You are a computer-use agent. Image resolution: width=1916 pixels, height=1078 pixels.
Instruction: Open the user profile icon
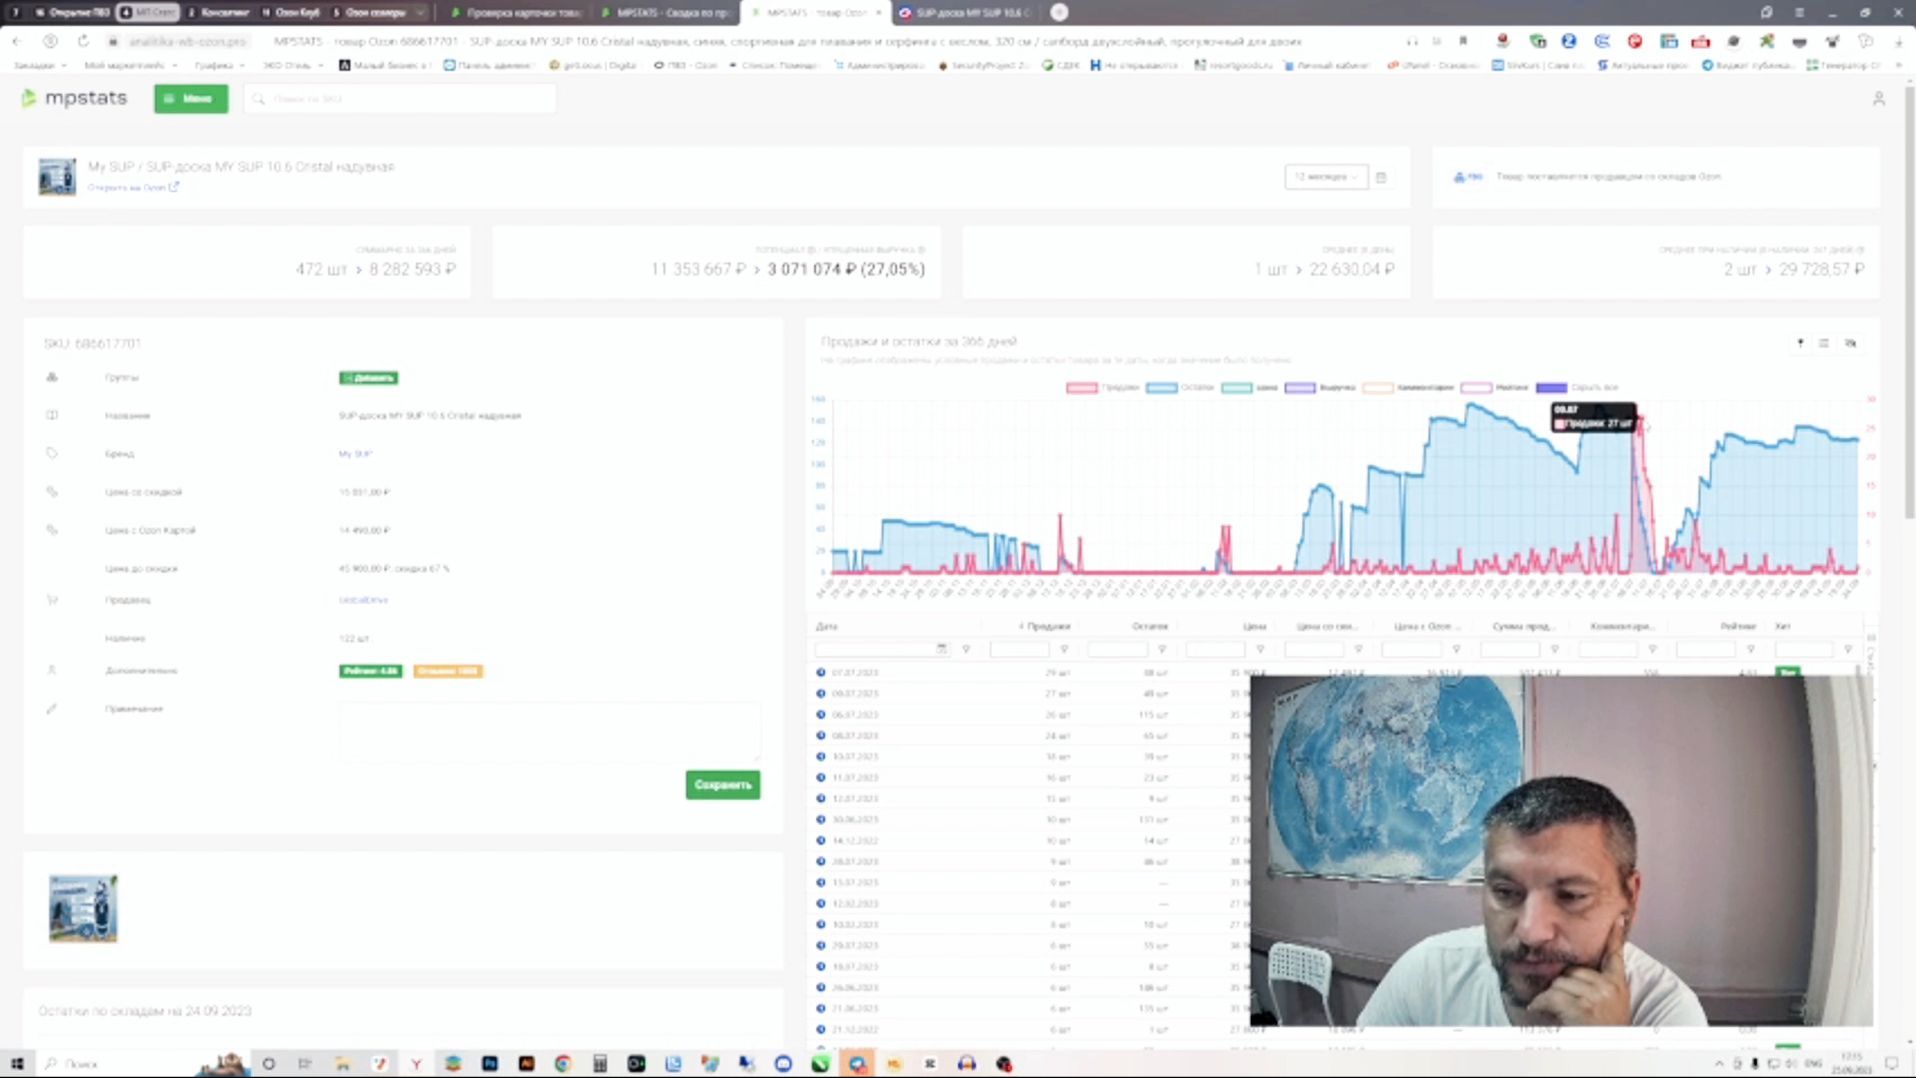click(x=1878, y=98)
